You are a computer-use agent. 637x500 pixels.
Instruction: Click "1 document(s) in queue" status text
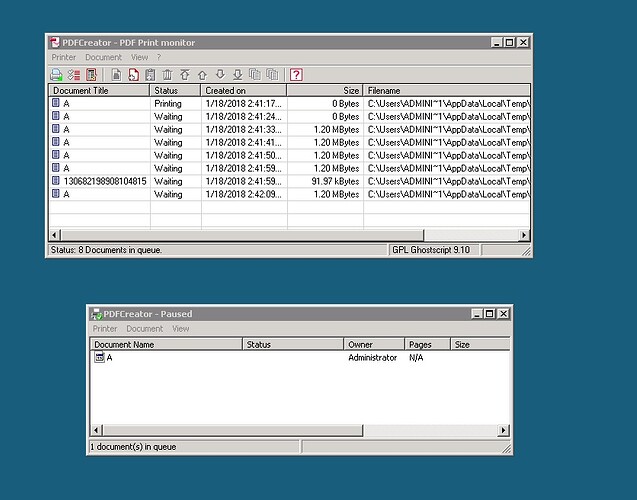(133, 447)
